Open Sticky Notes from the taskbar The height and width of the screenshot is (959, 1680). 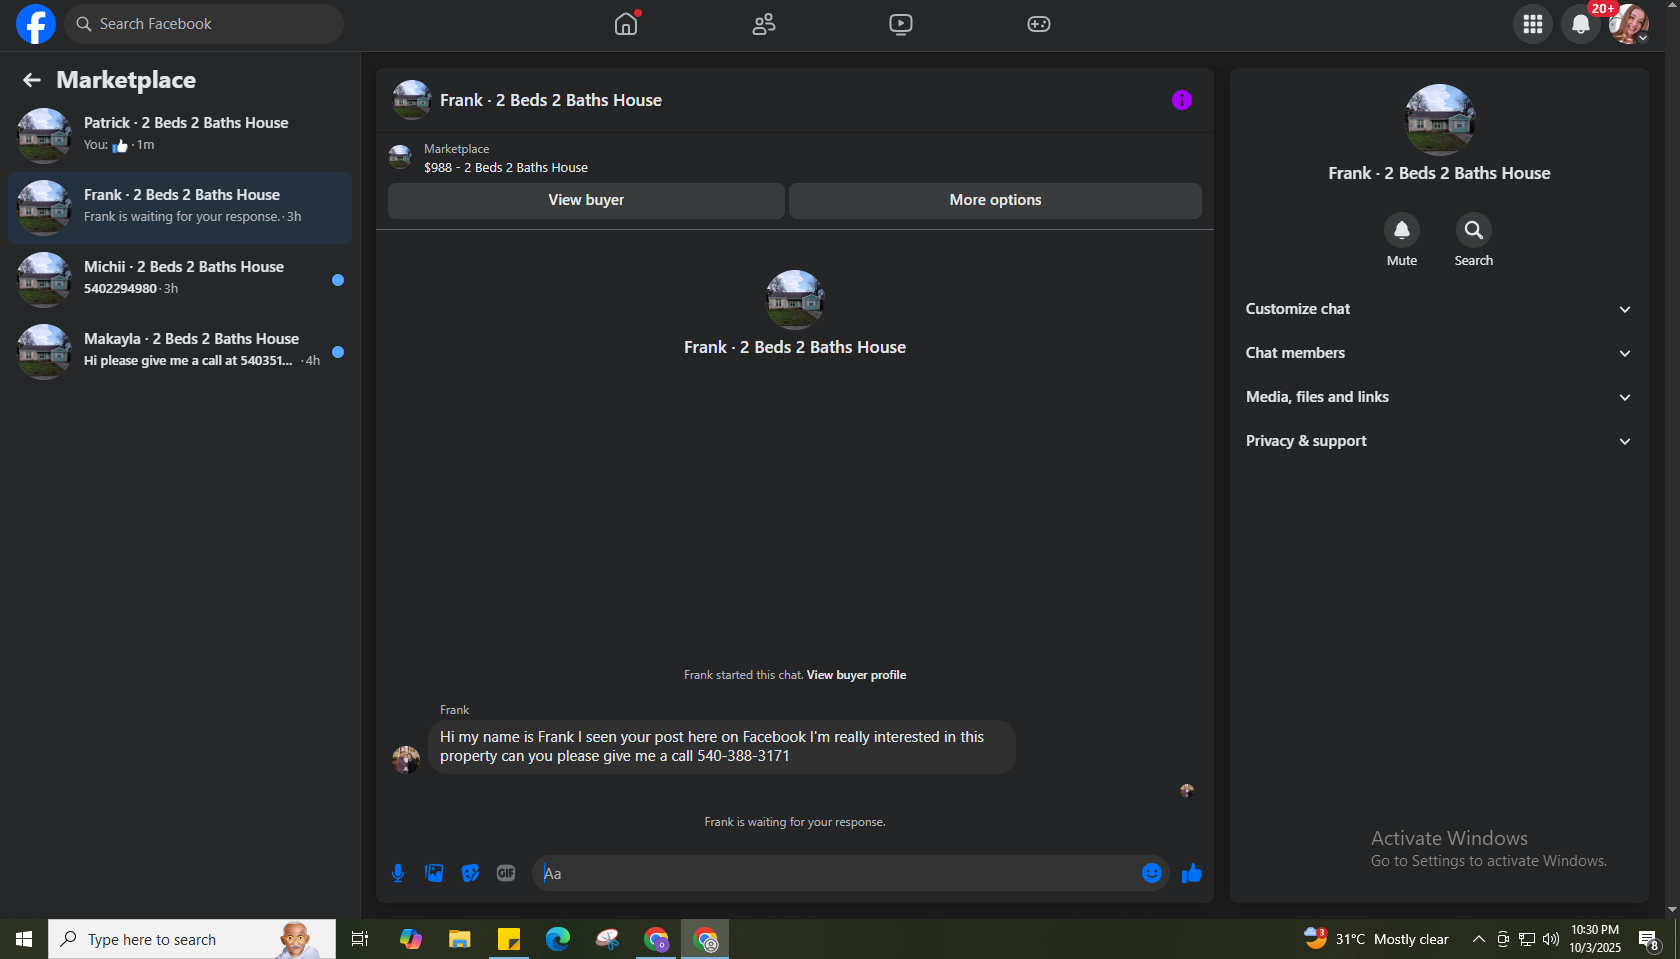[509, 939]
